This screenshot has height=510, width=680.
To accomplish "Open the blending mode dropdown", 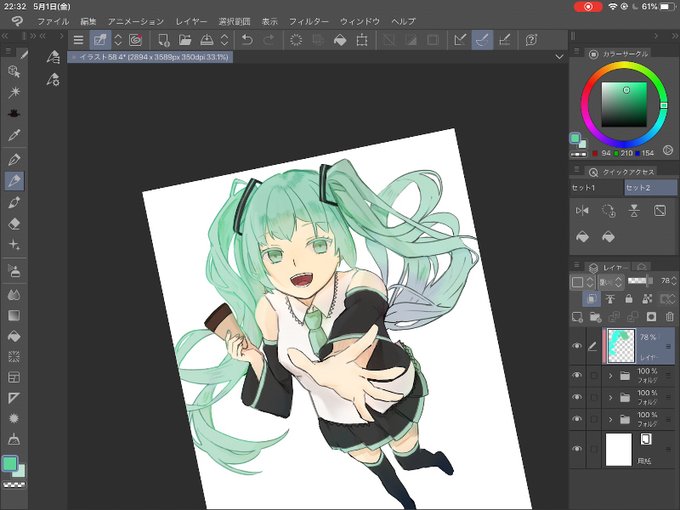I will pyautogui.click(x=611, y=282).
